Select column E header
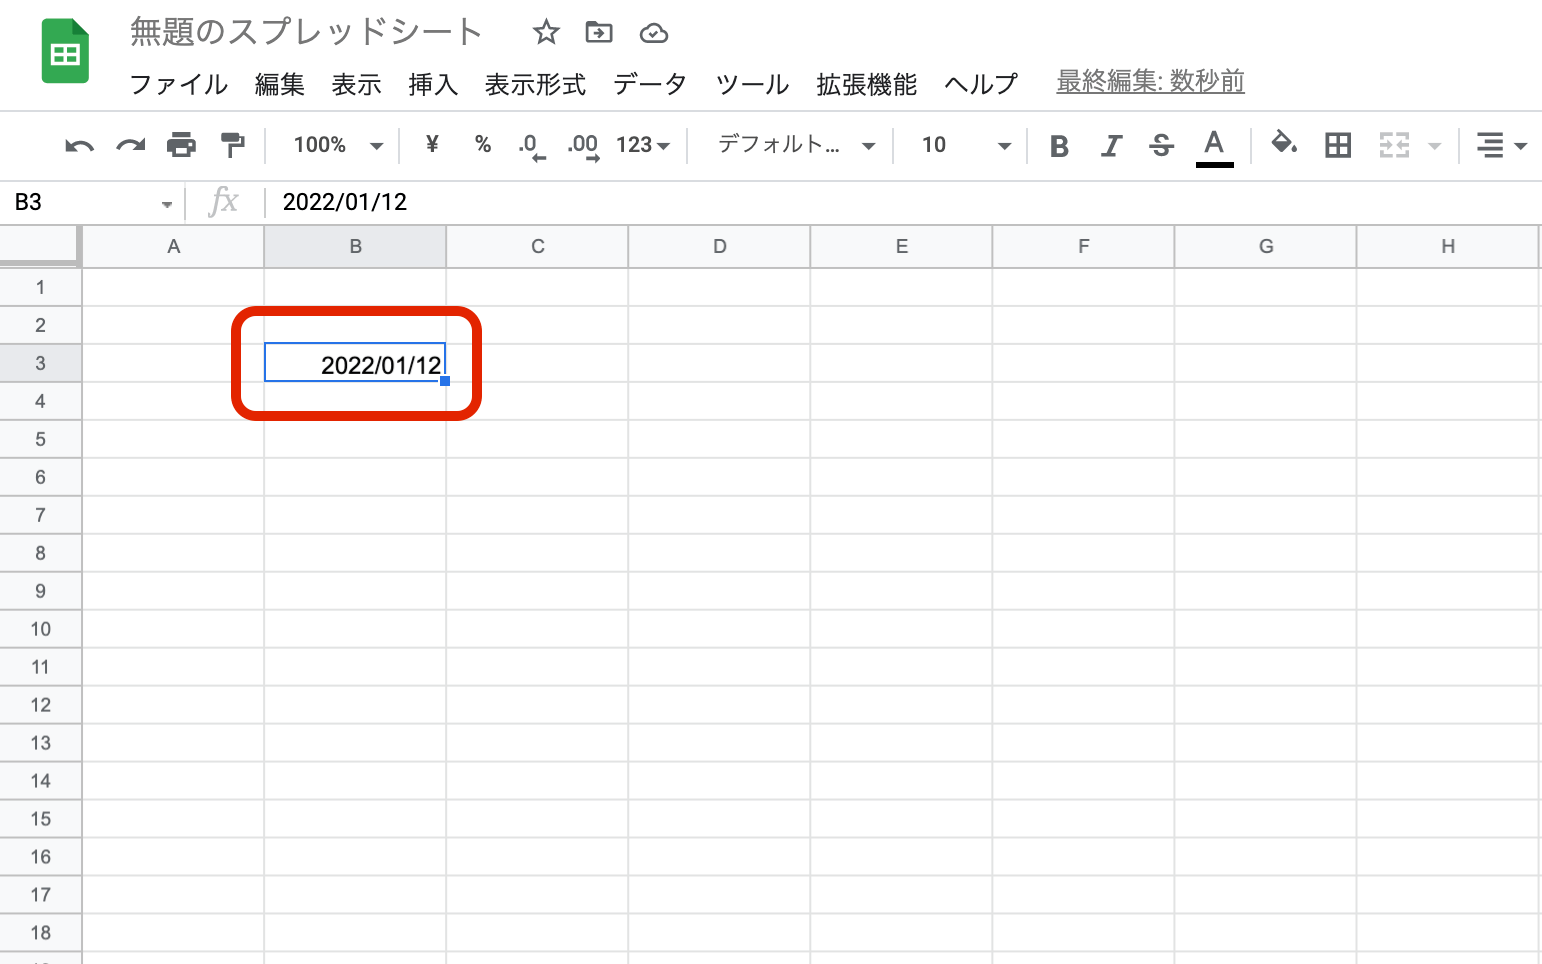 pos(901,247)
